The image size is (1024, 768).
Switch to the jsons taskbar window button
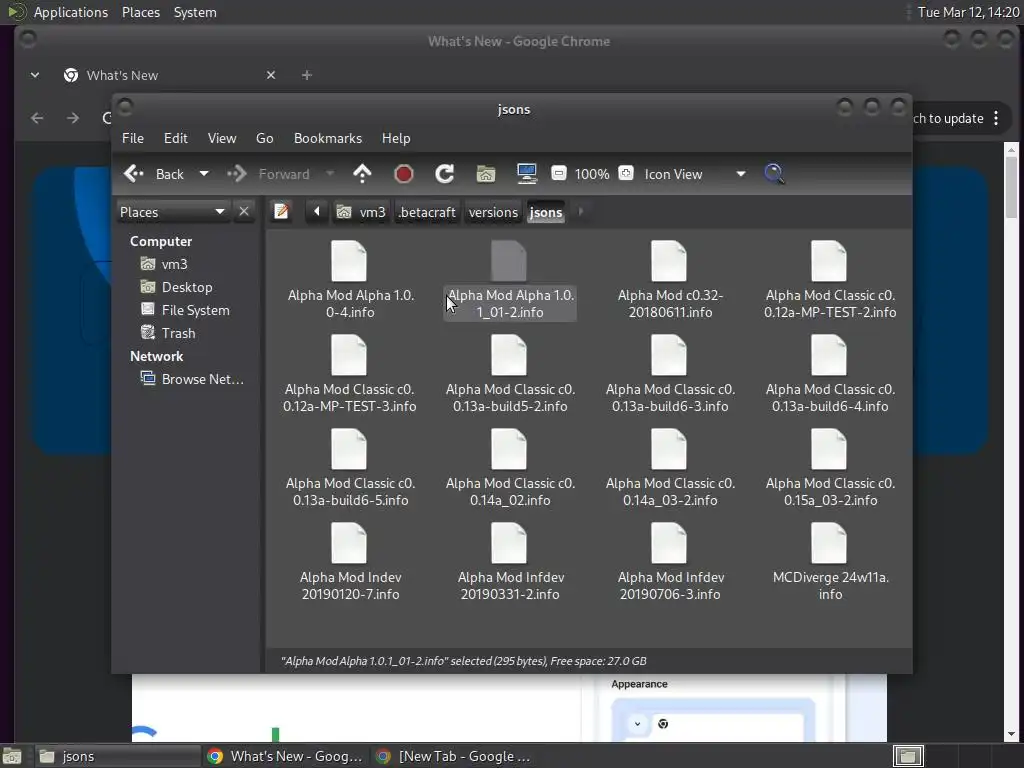pos(116,756)
